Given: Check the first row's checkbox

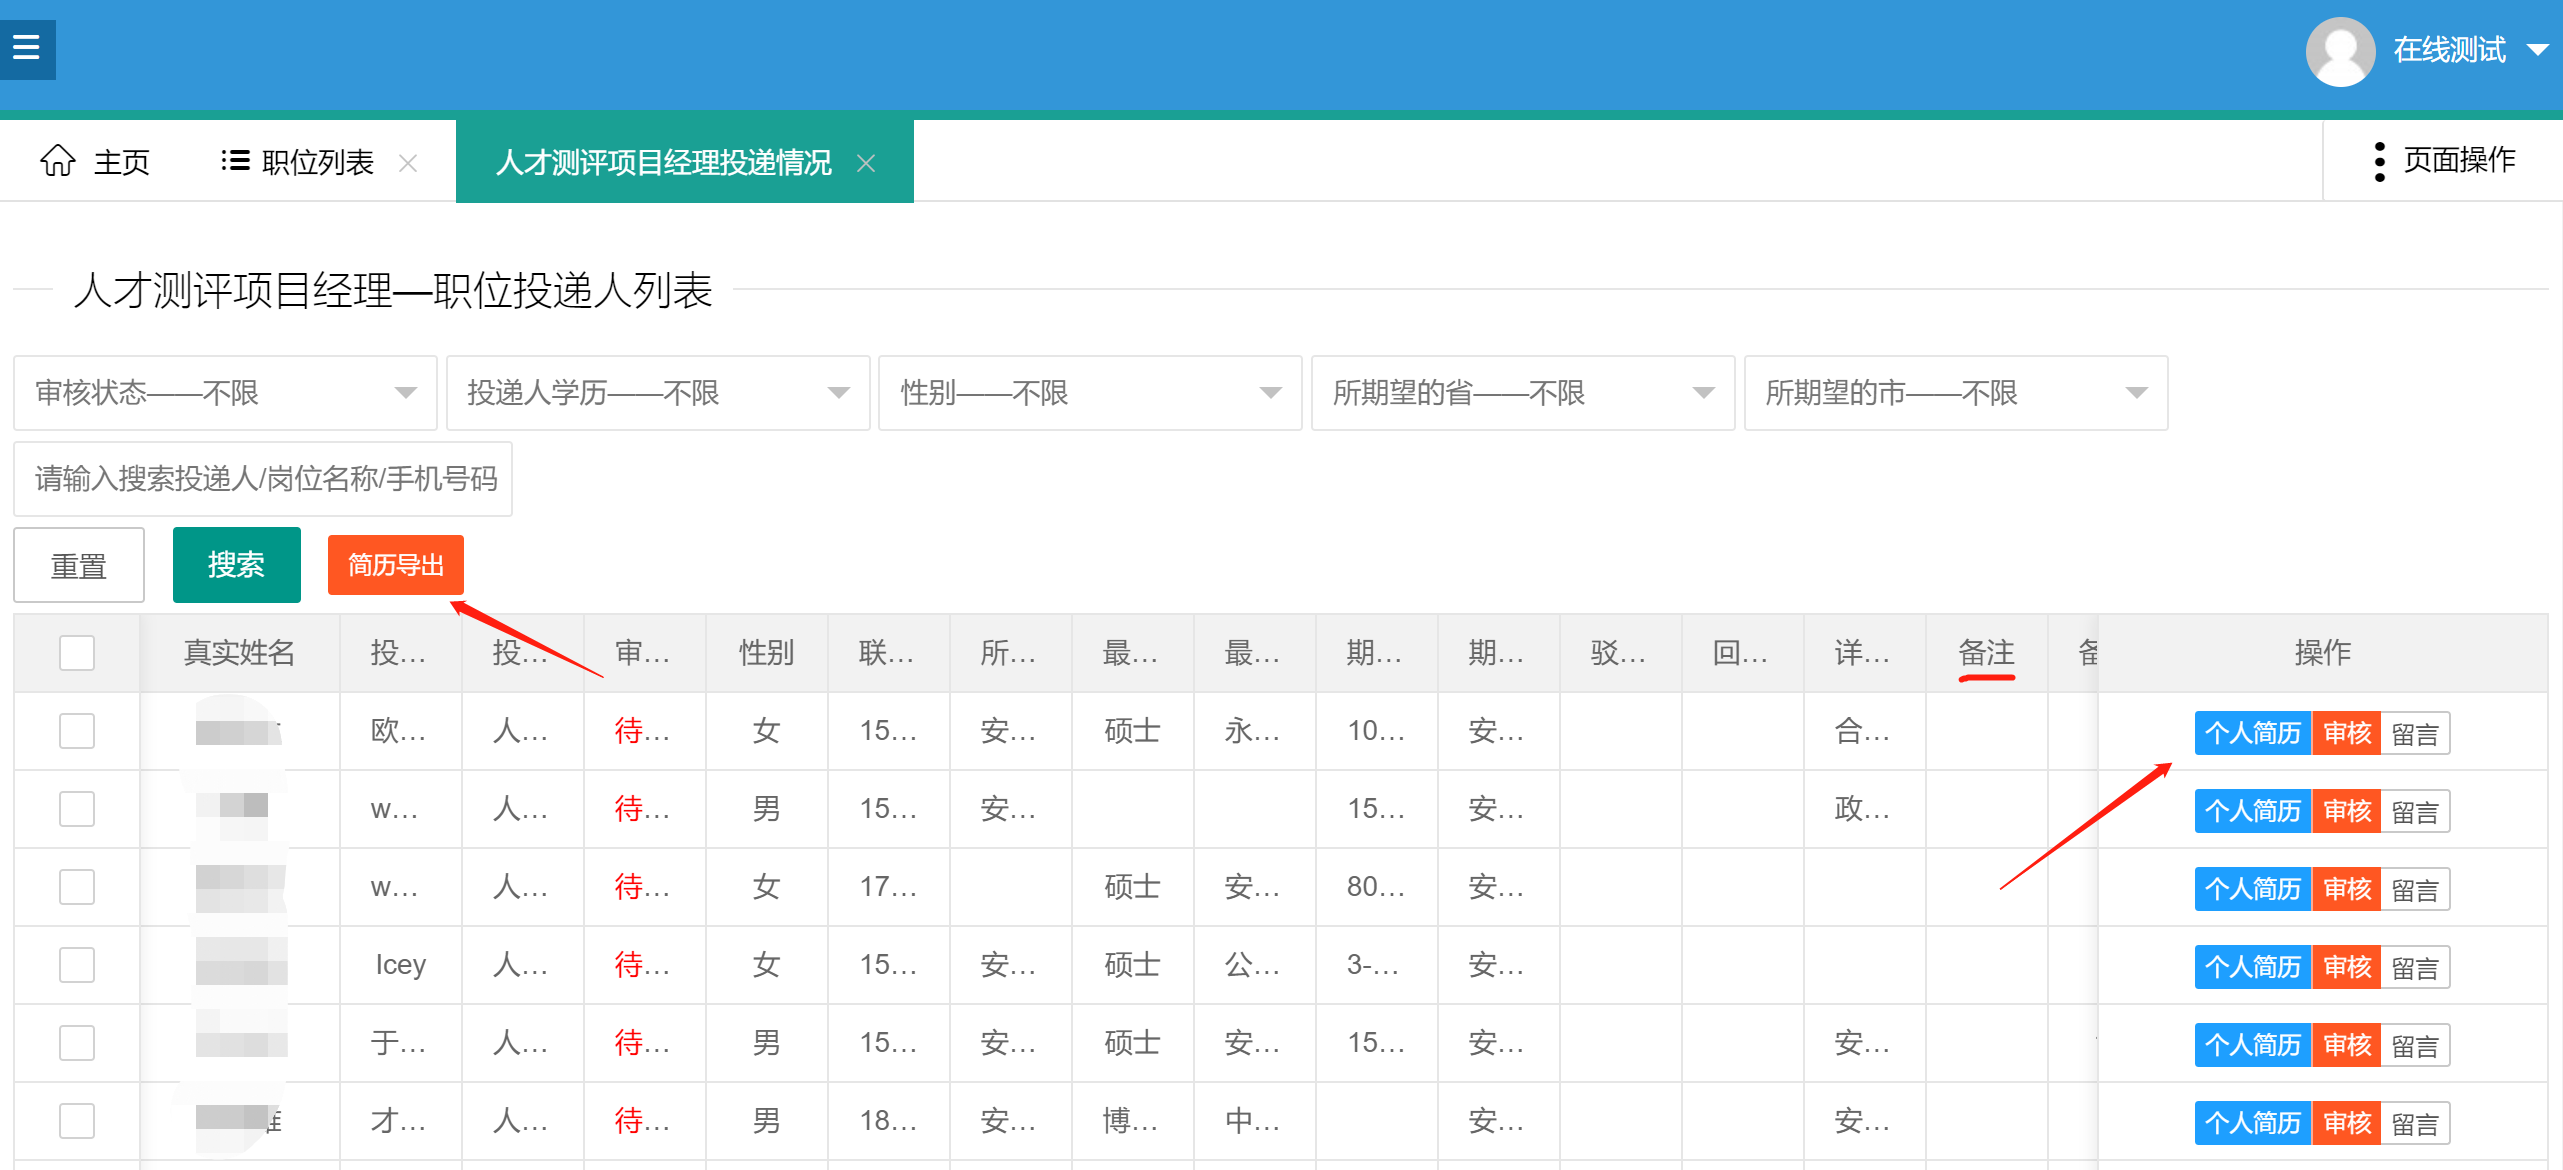Looking at the screenshot, I should (77, 731).
